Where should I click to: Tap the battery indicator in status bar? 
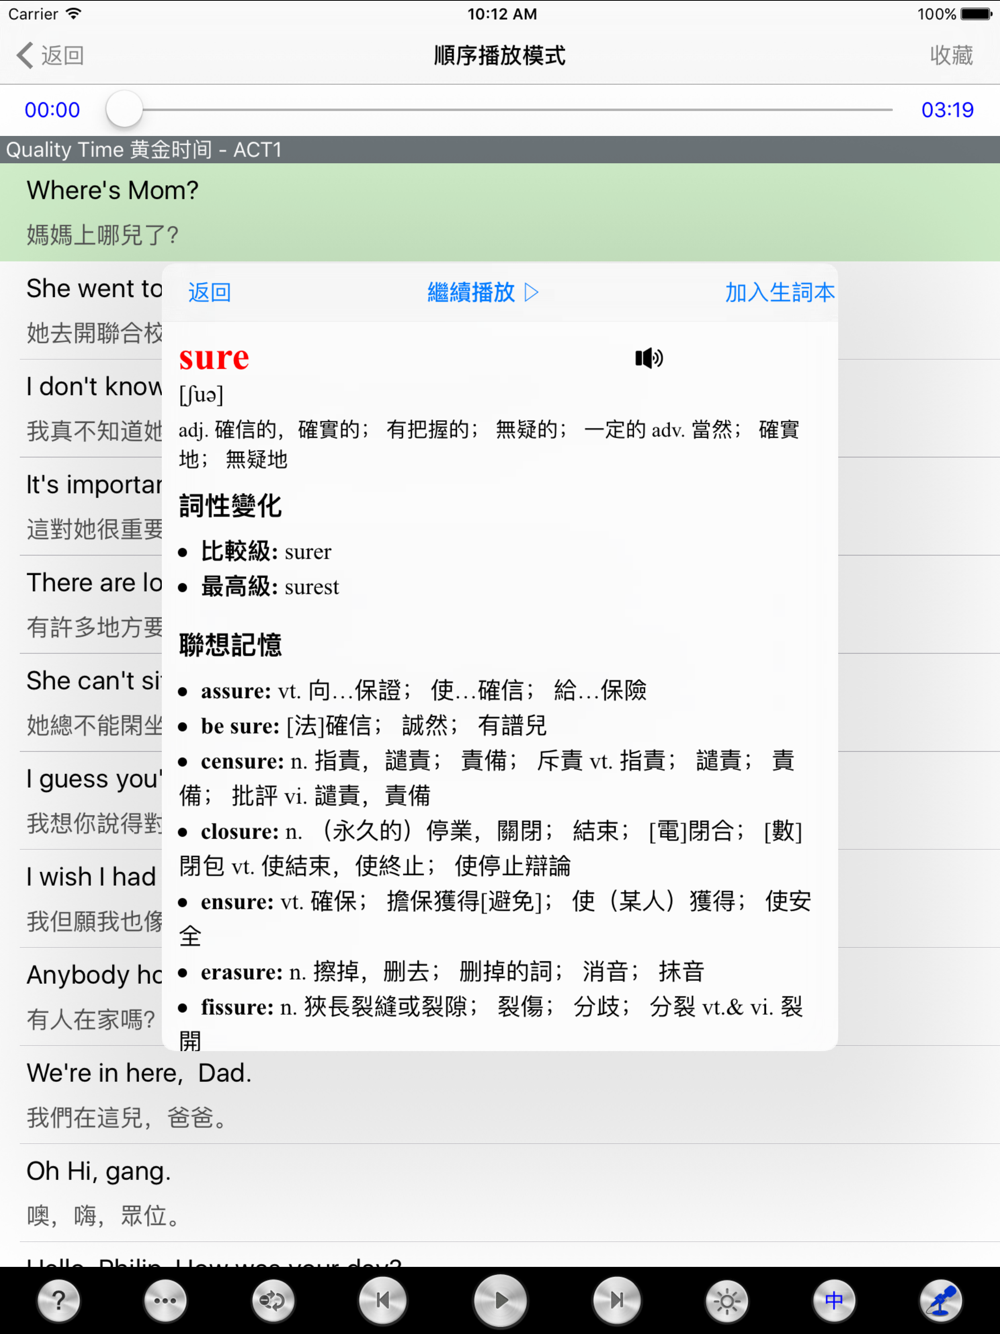(976, 14)
